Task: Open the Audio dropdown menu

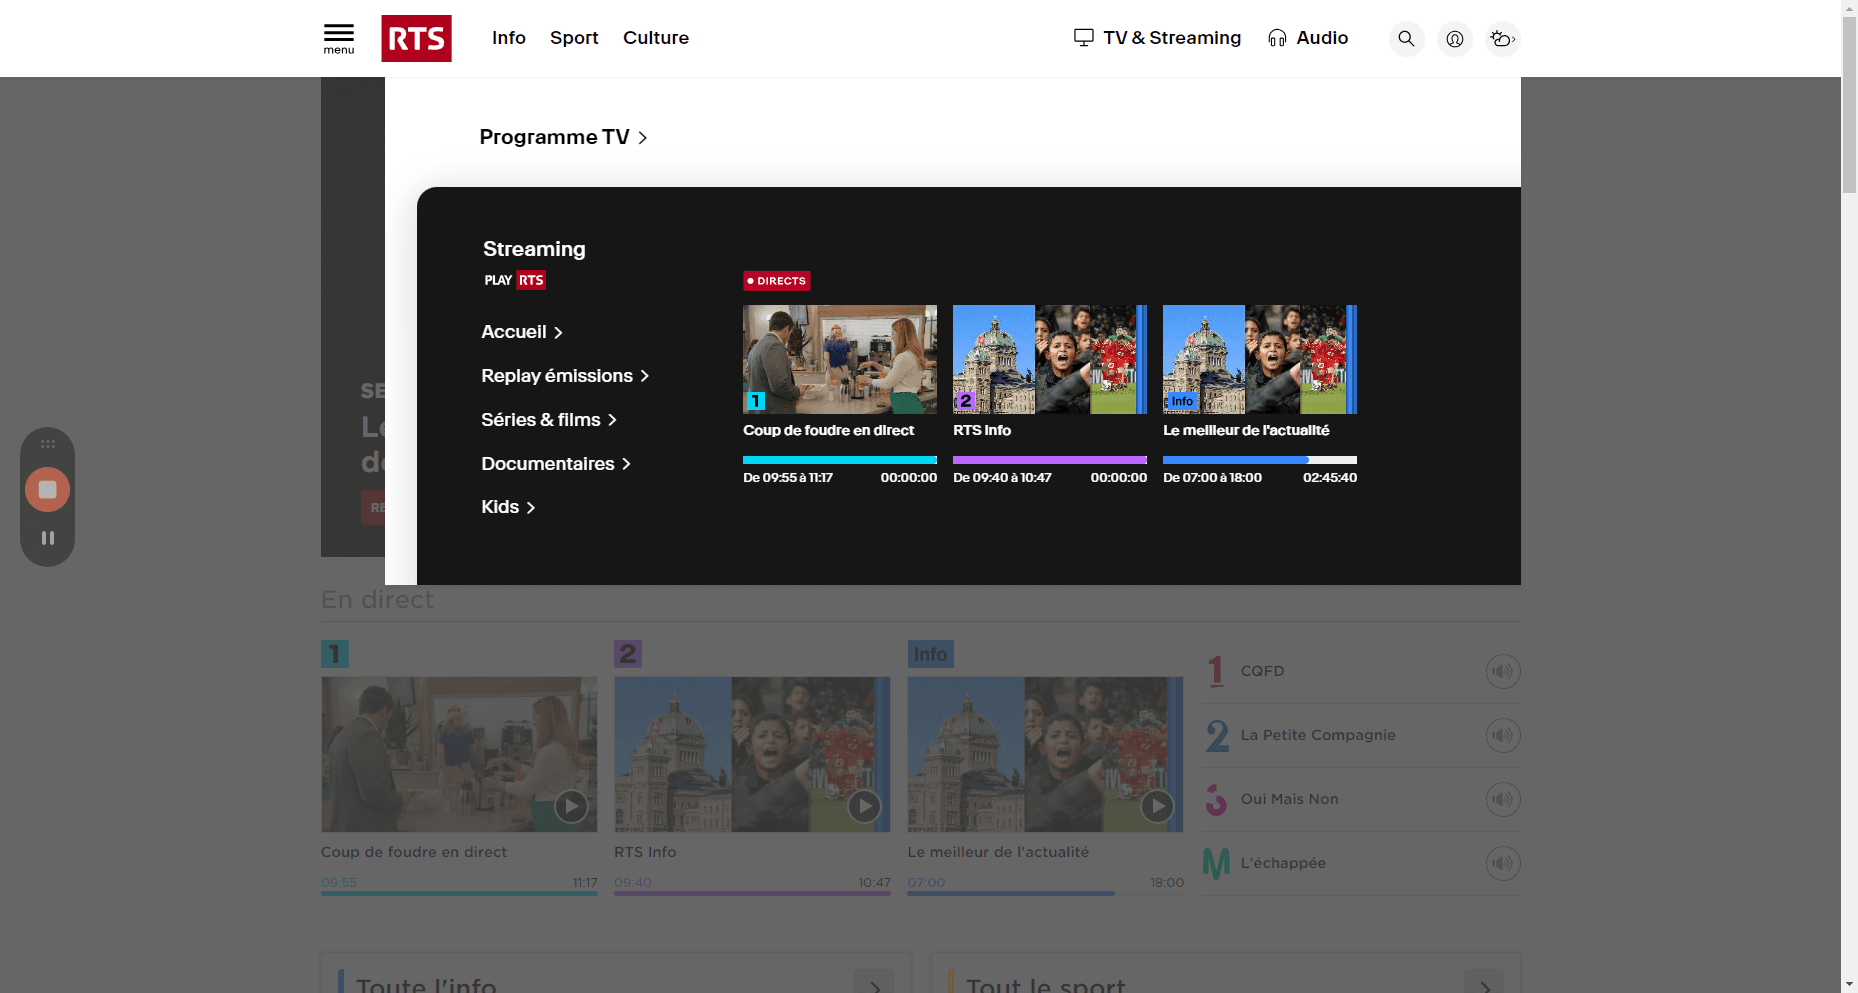Action: 1308,38
